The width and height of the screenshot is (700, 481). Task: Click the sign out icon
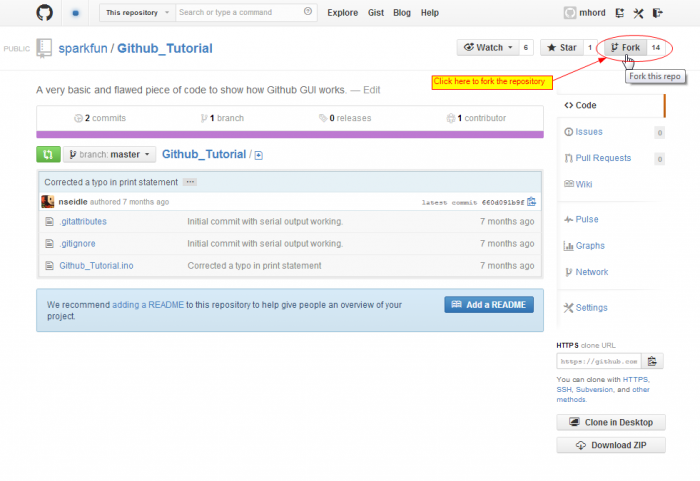click(657, 13)
